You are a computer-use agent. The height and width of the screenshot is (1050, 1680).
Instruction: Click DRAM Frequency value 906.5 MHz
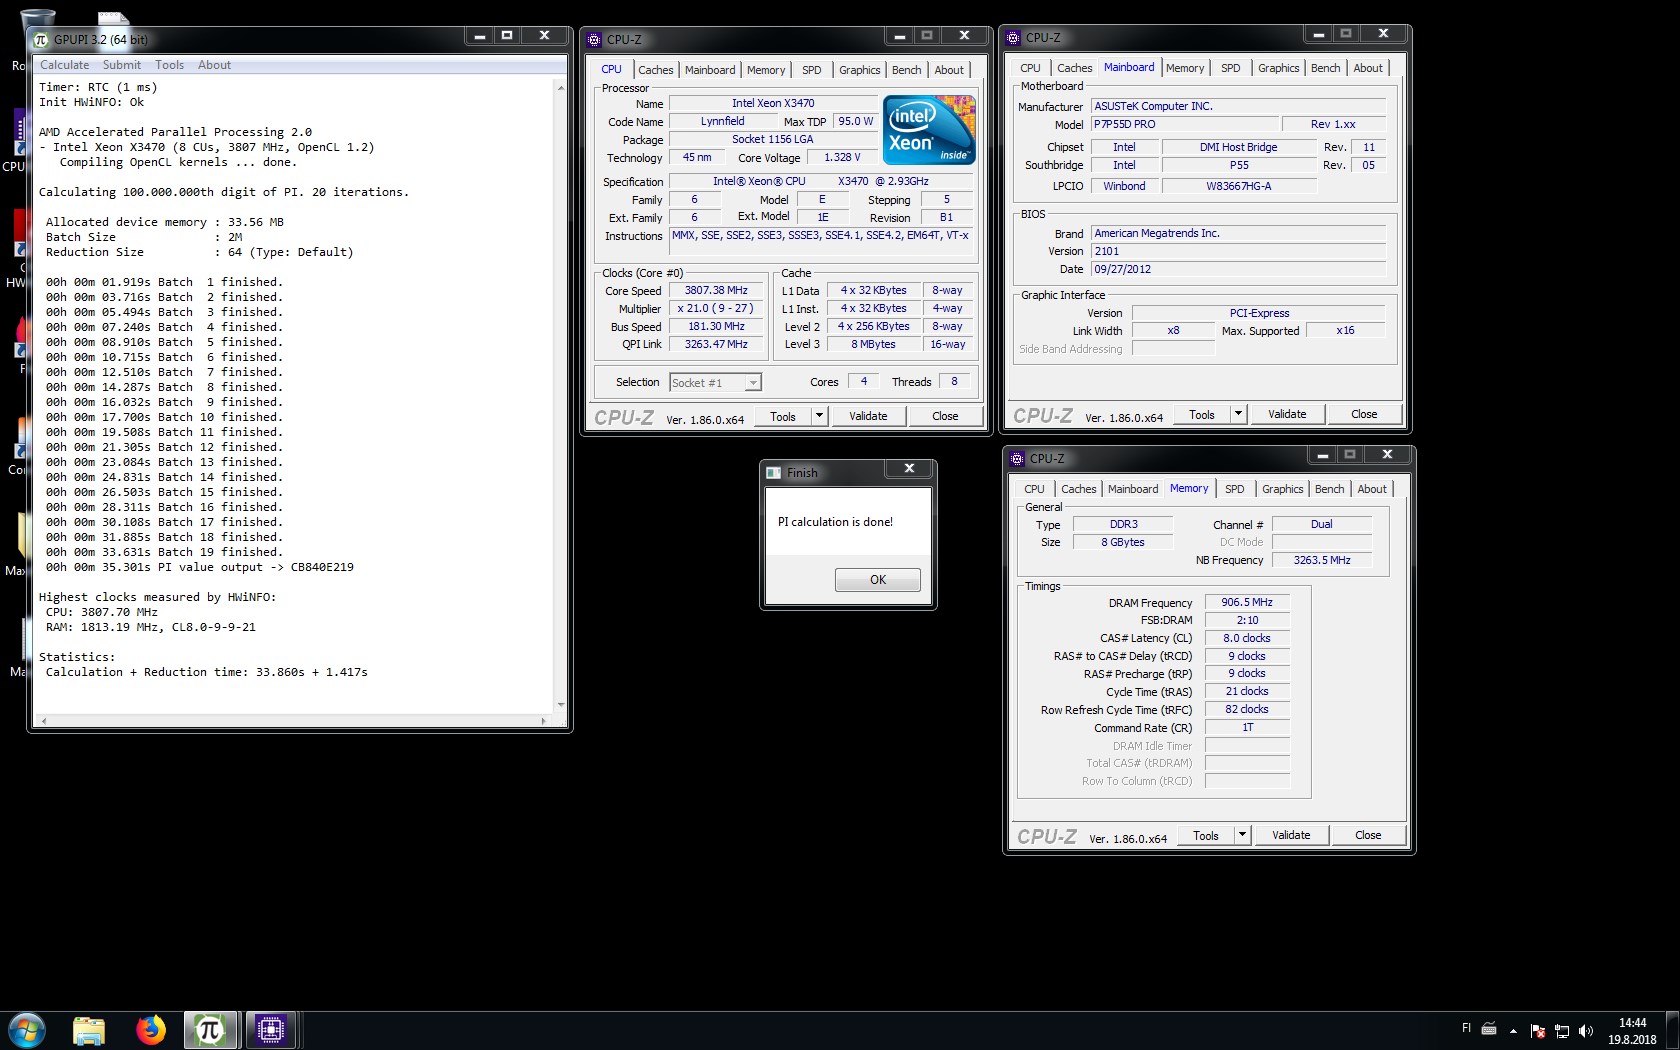tap(1247, 602)
